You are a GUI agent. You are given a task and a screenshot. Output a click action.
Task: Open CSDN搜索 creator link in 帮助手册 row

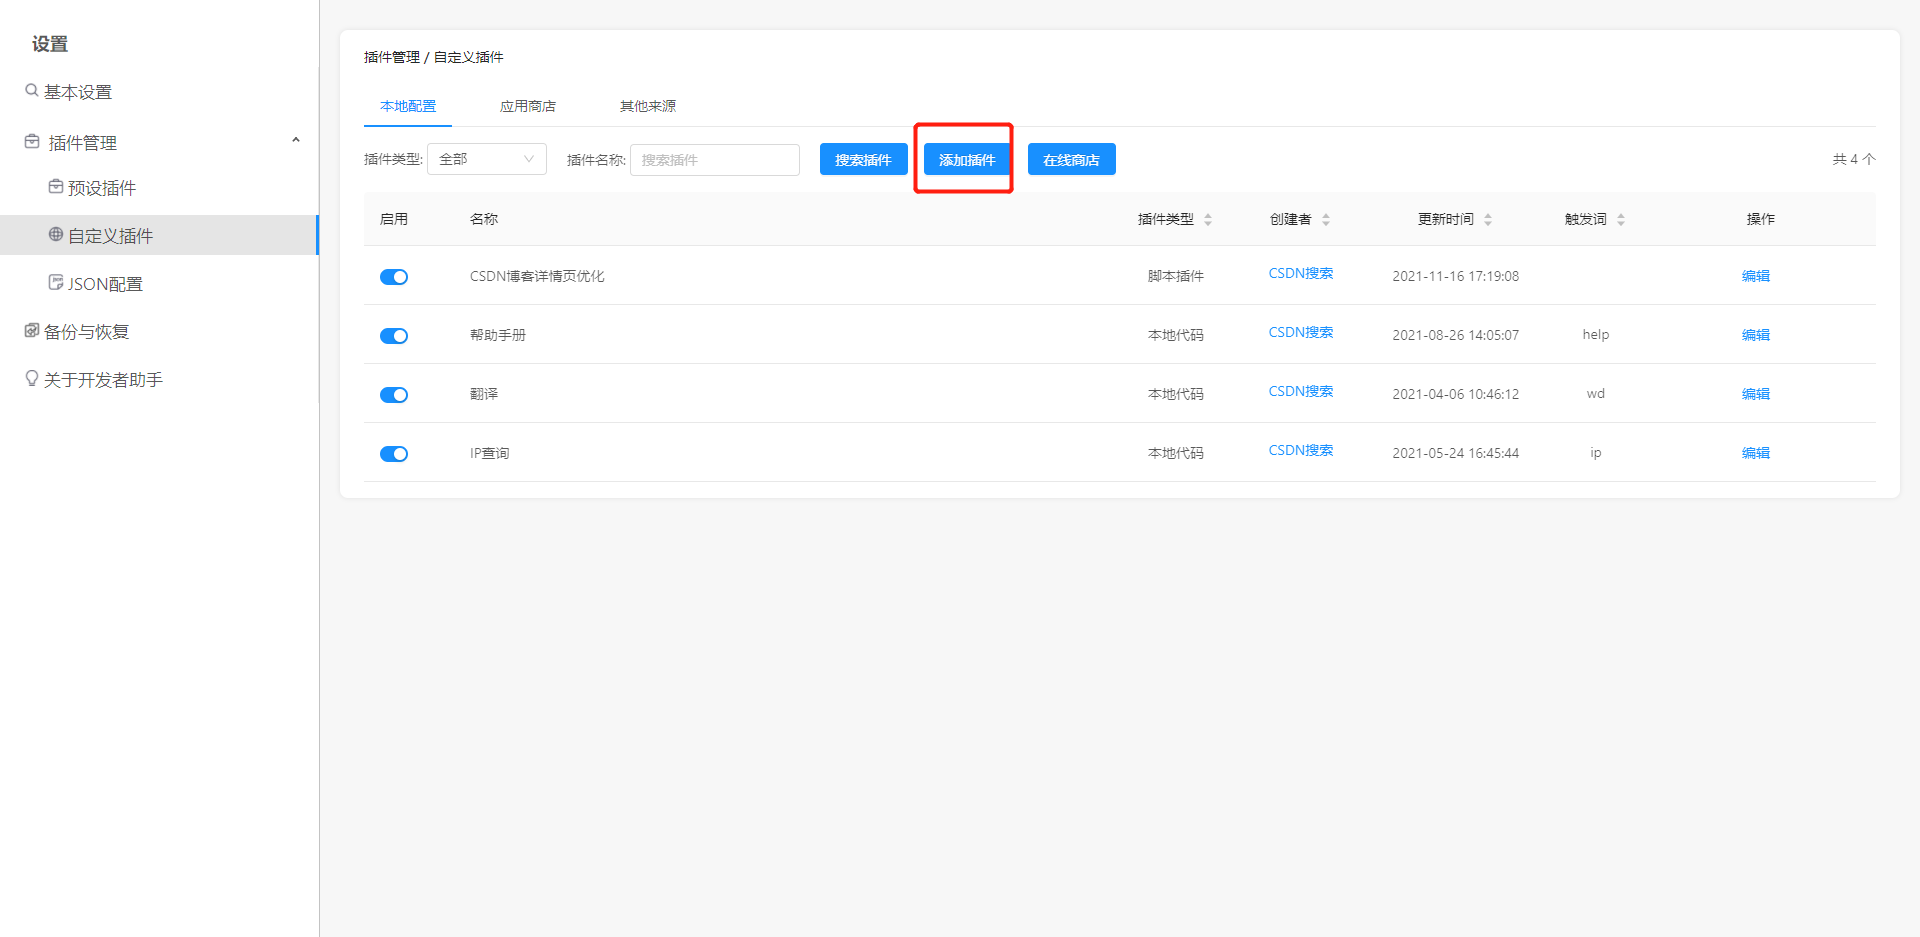[x=1301, y=332]
